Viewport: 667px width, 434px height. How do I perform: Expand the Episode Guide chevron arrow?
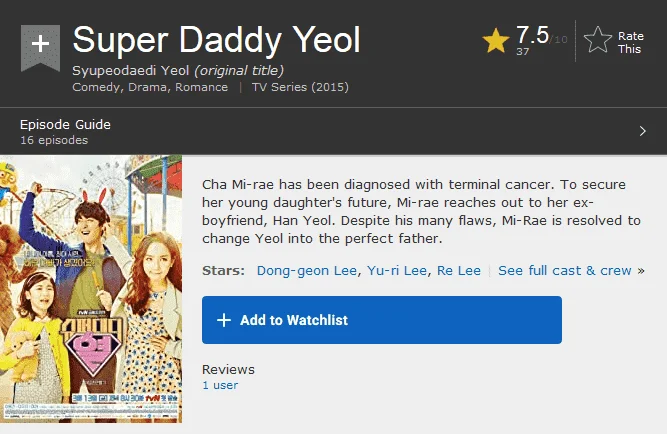[643, 131]
